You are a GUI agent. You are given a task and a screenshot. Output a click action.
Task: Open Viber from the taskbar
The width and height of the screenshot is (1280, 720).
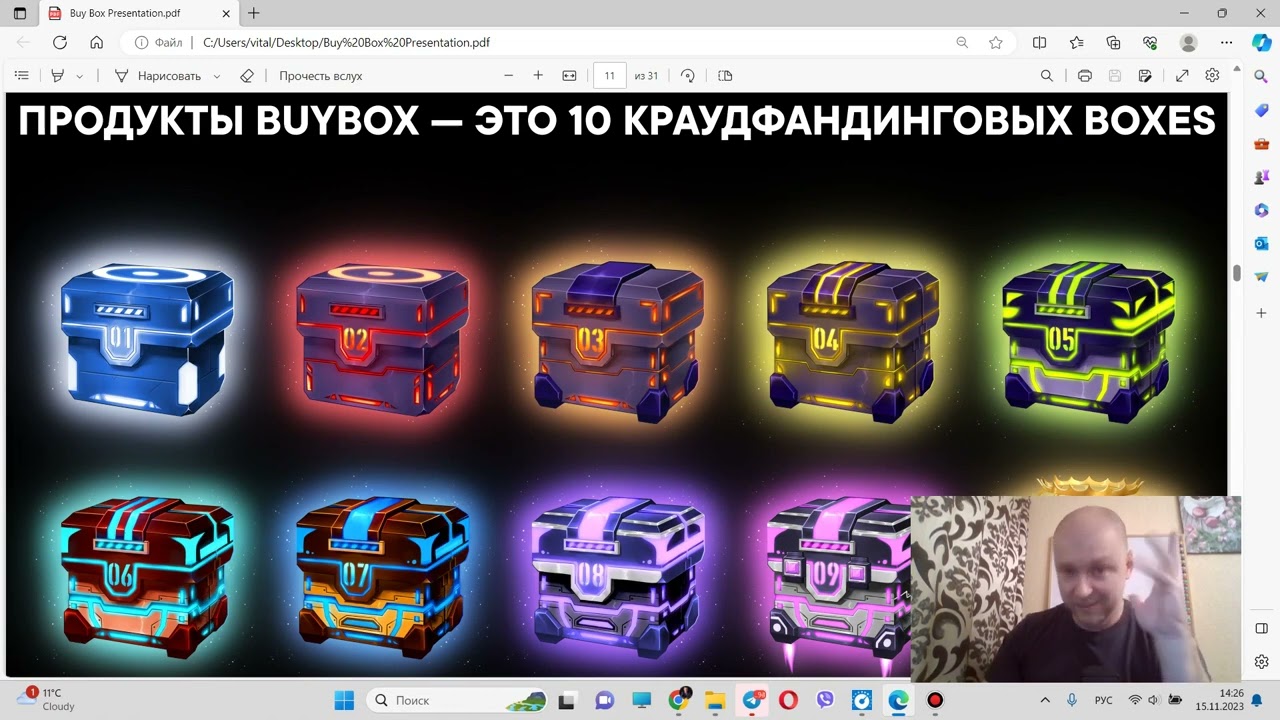tap(825, 700)
